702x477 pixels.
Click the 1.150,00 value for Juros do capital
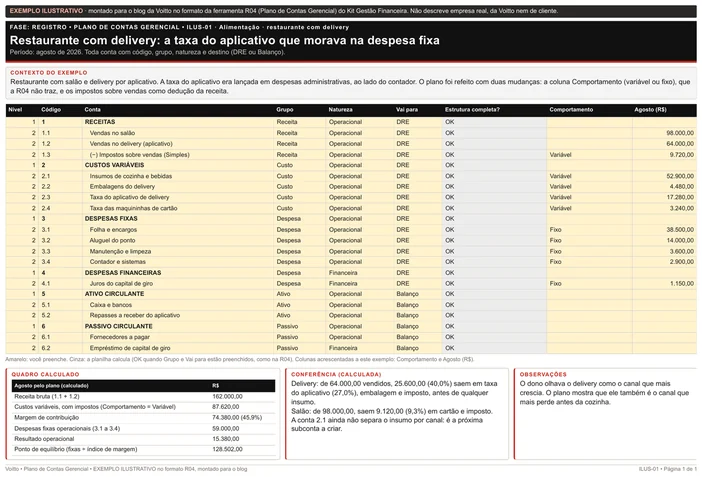(x=682, y=284)
